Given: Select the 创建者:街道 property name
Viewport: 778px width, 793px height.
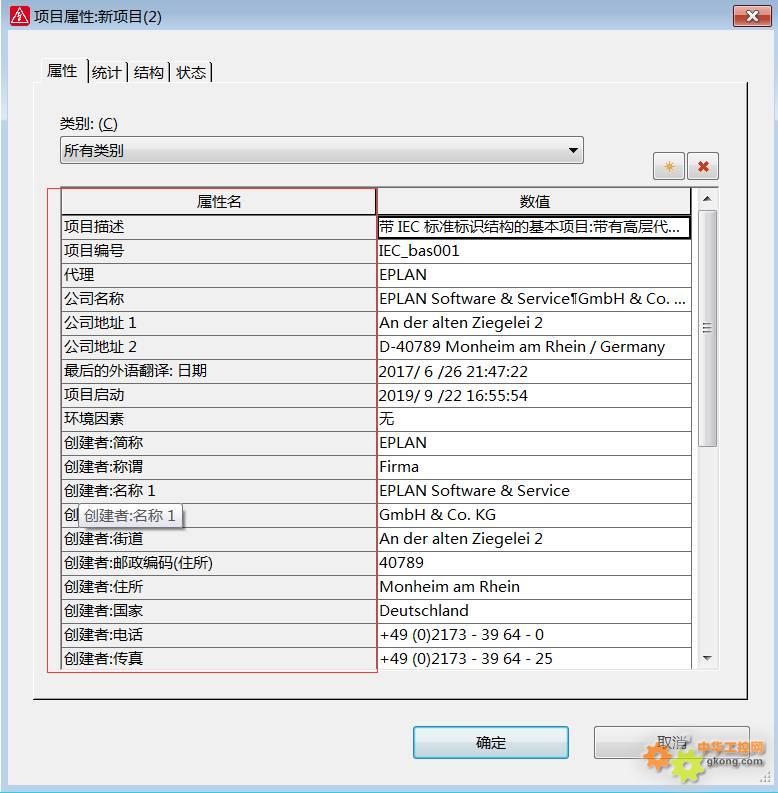Looking at the screenshot, I should tap(219, 539).
